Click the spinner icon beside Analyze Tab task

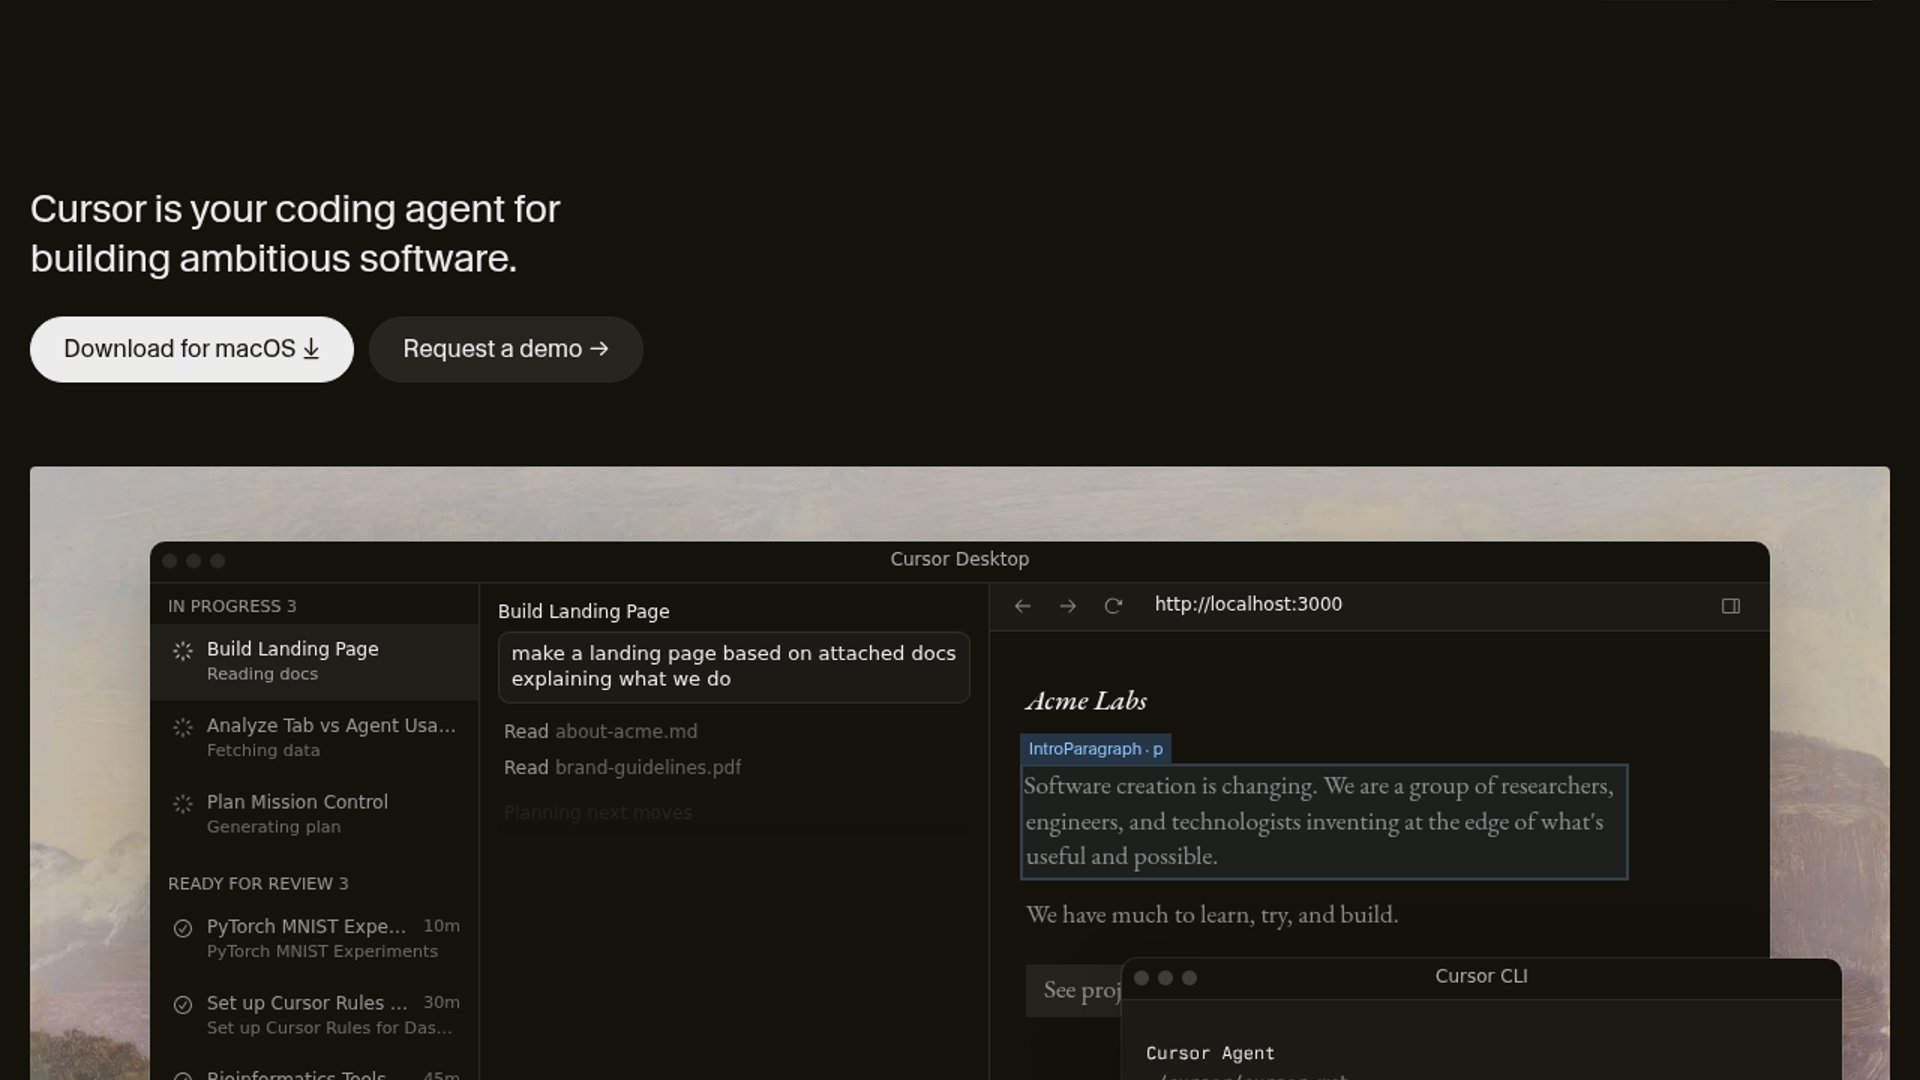183,728
